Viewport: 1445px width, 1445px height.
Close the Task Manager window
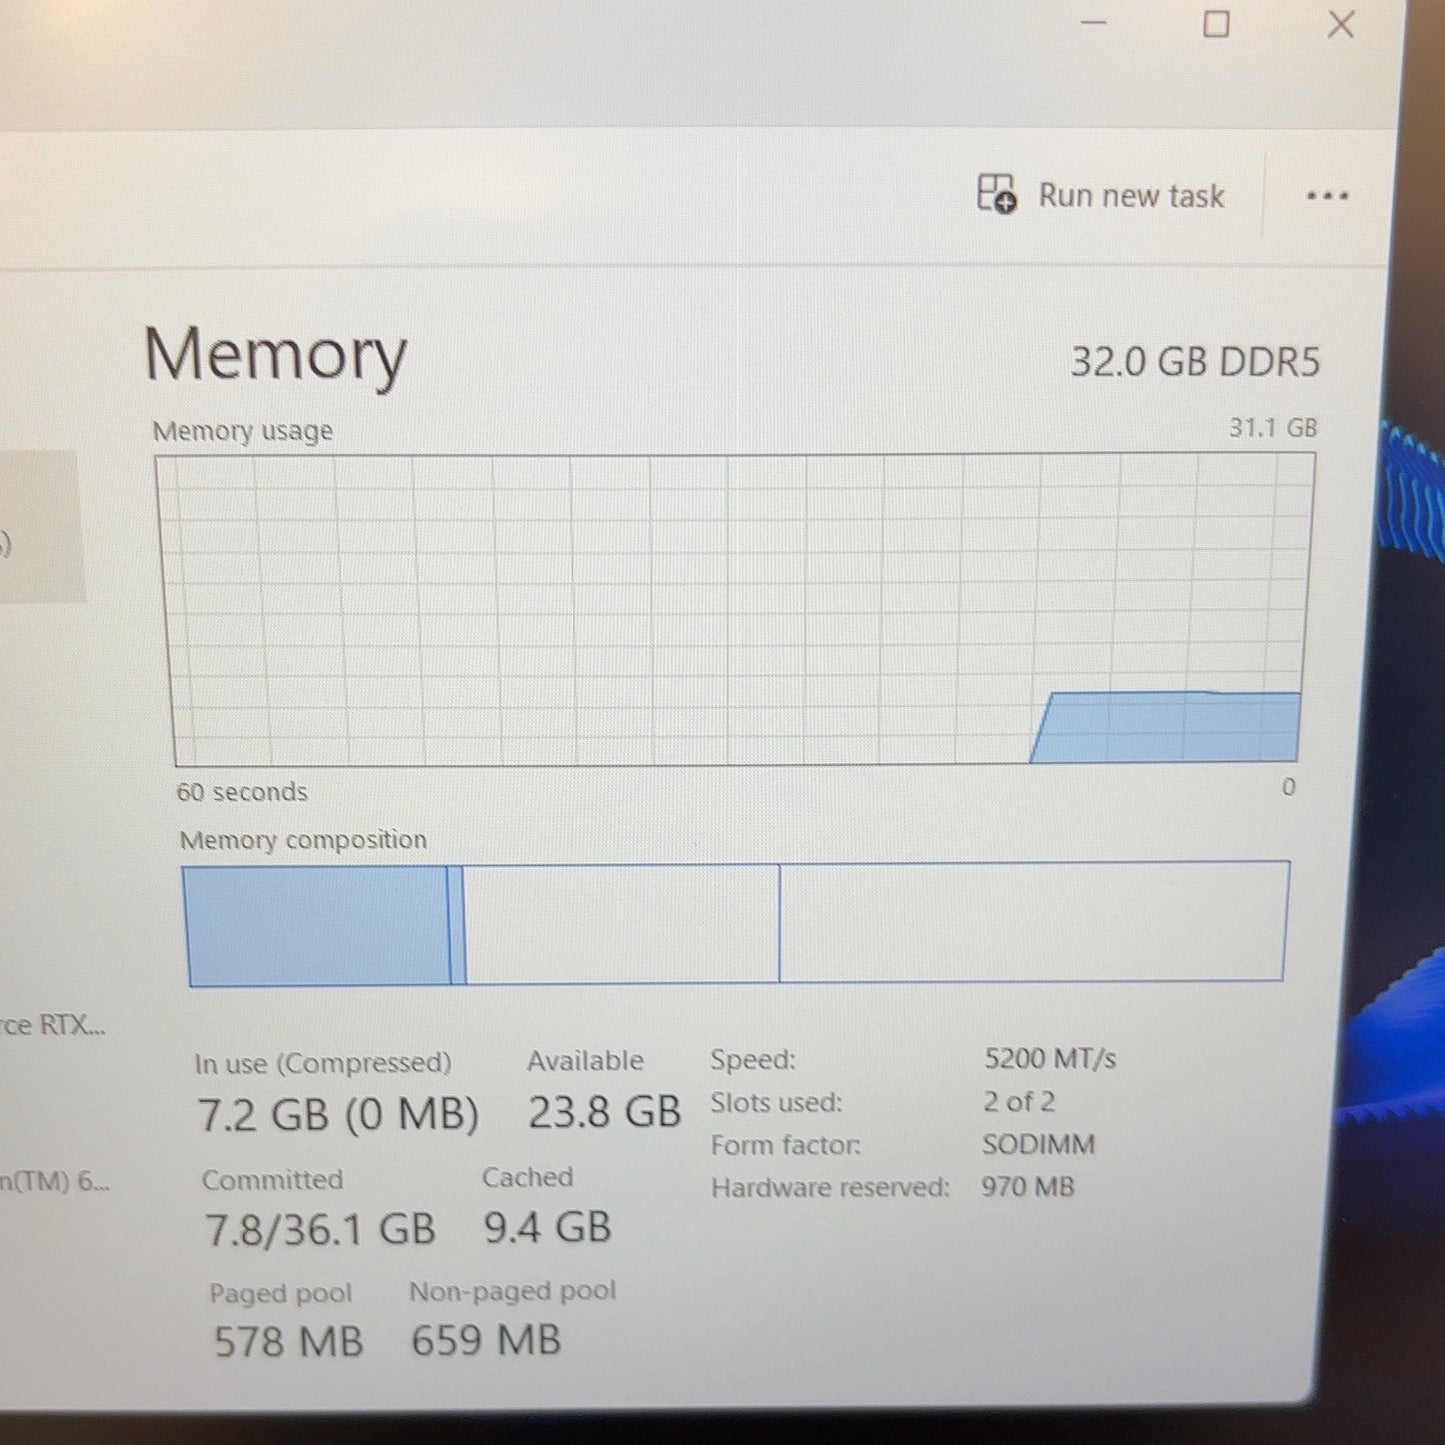tap(1341, 24)
